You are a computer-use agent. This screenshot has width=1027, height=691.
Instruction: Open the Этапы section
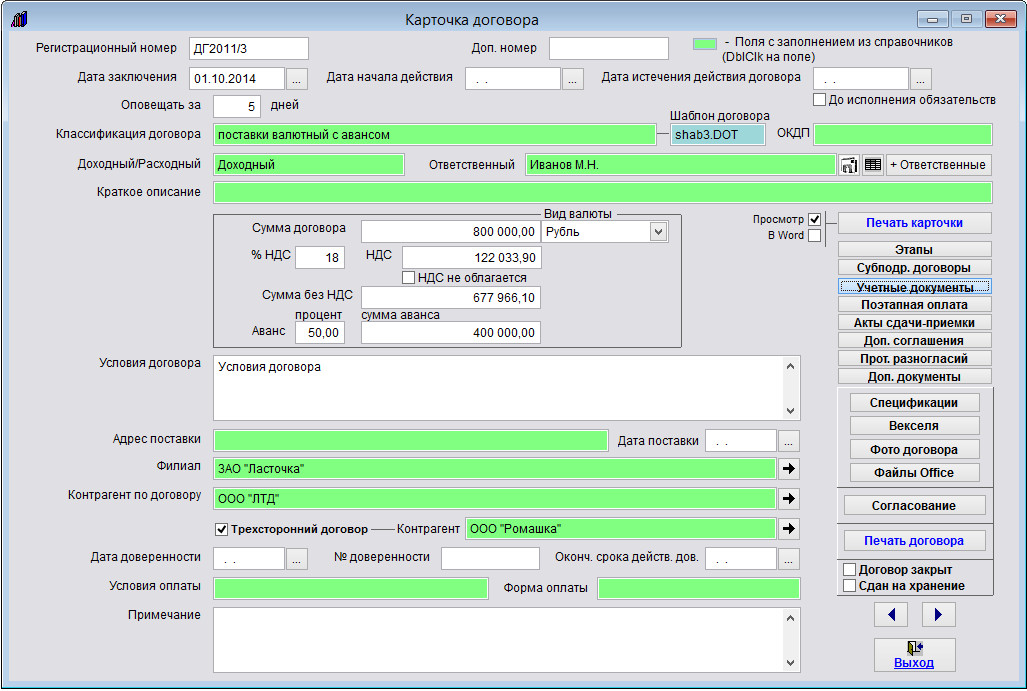[x=914, y=250]
